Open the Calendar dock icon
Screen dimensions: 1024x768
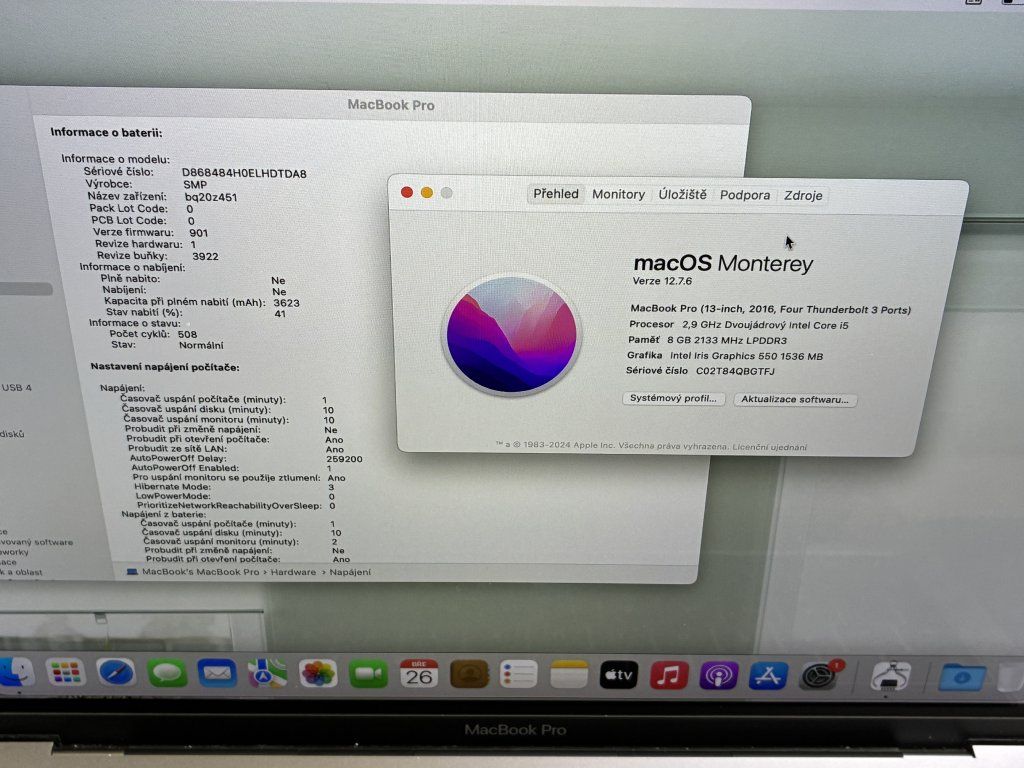(x=419, y=674)
